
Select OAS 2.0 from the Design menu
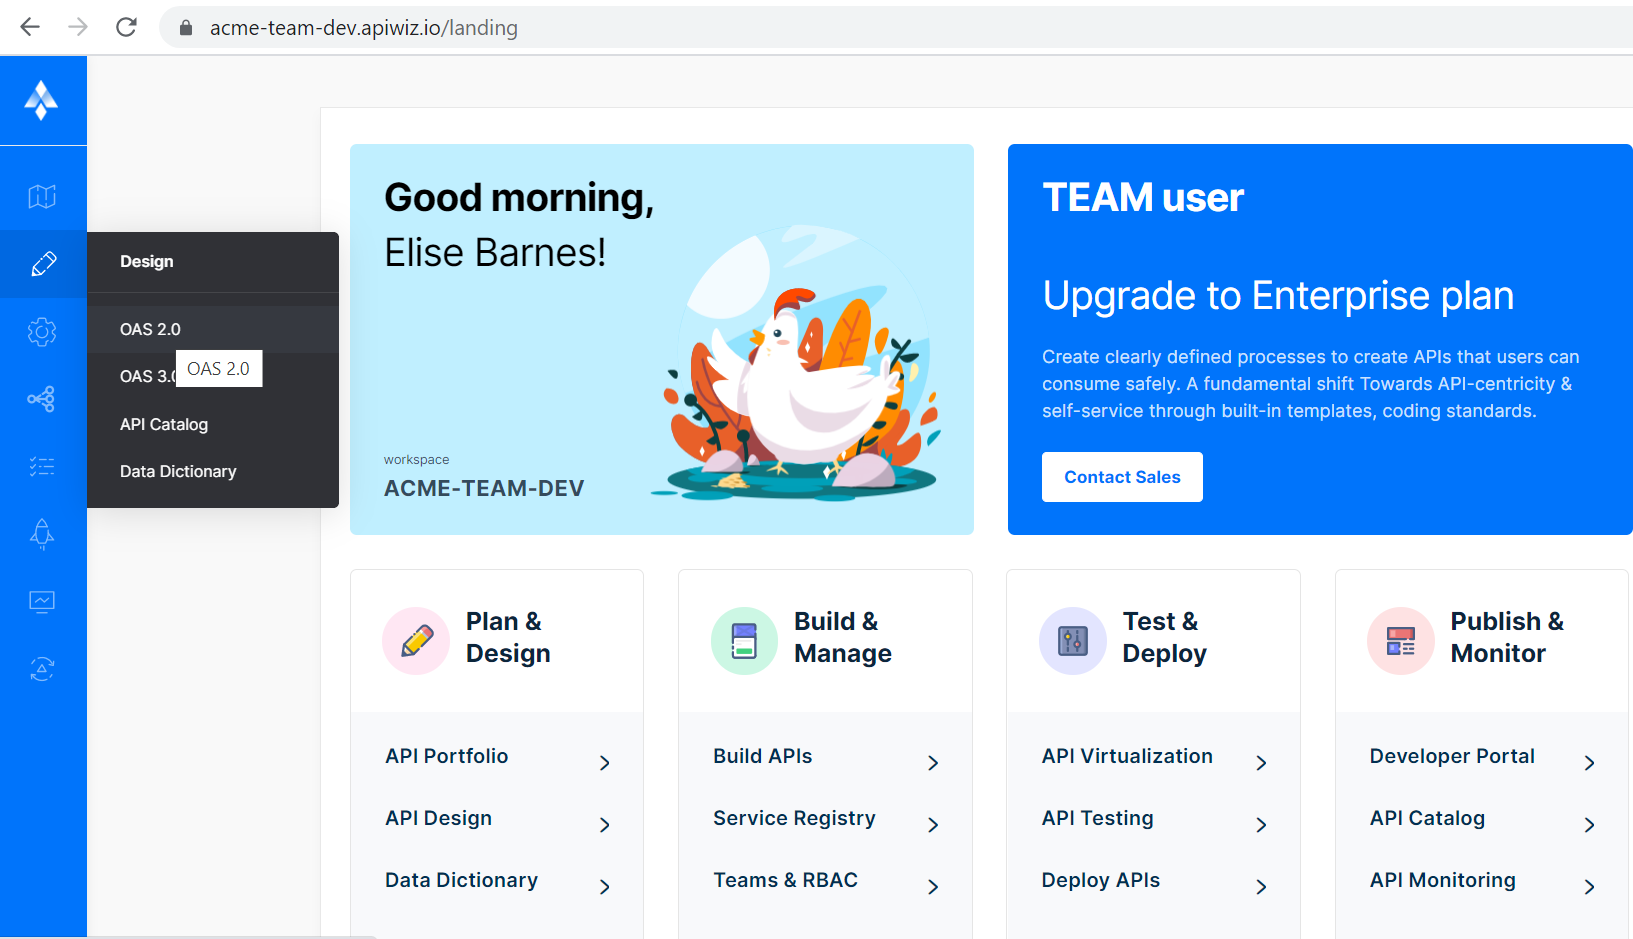(150, 328)
